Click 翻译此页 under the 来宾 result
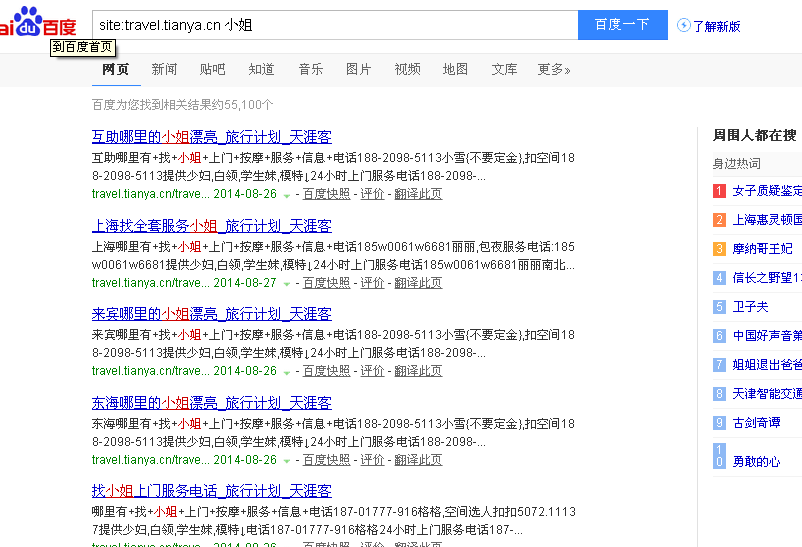 418,371
